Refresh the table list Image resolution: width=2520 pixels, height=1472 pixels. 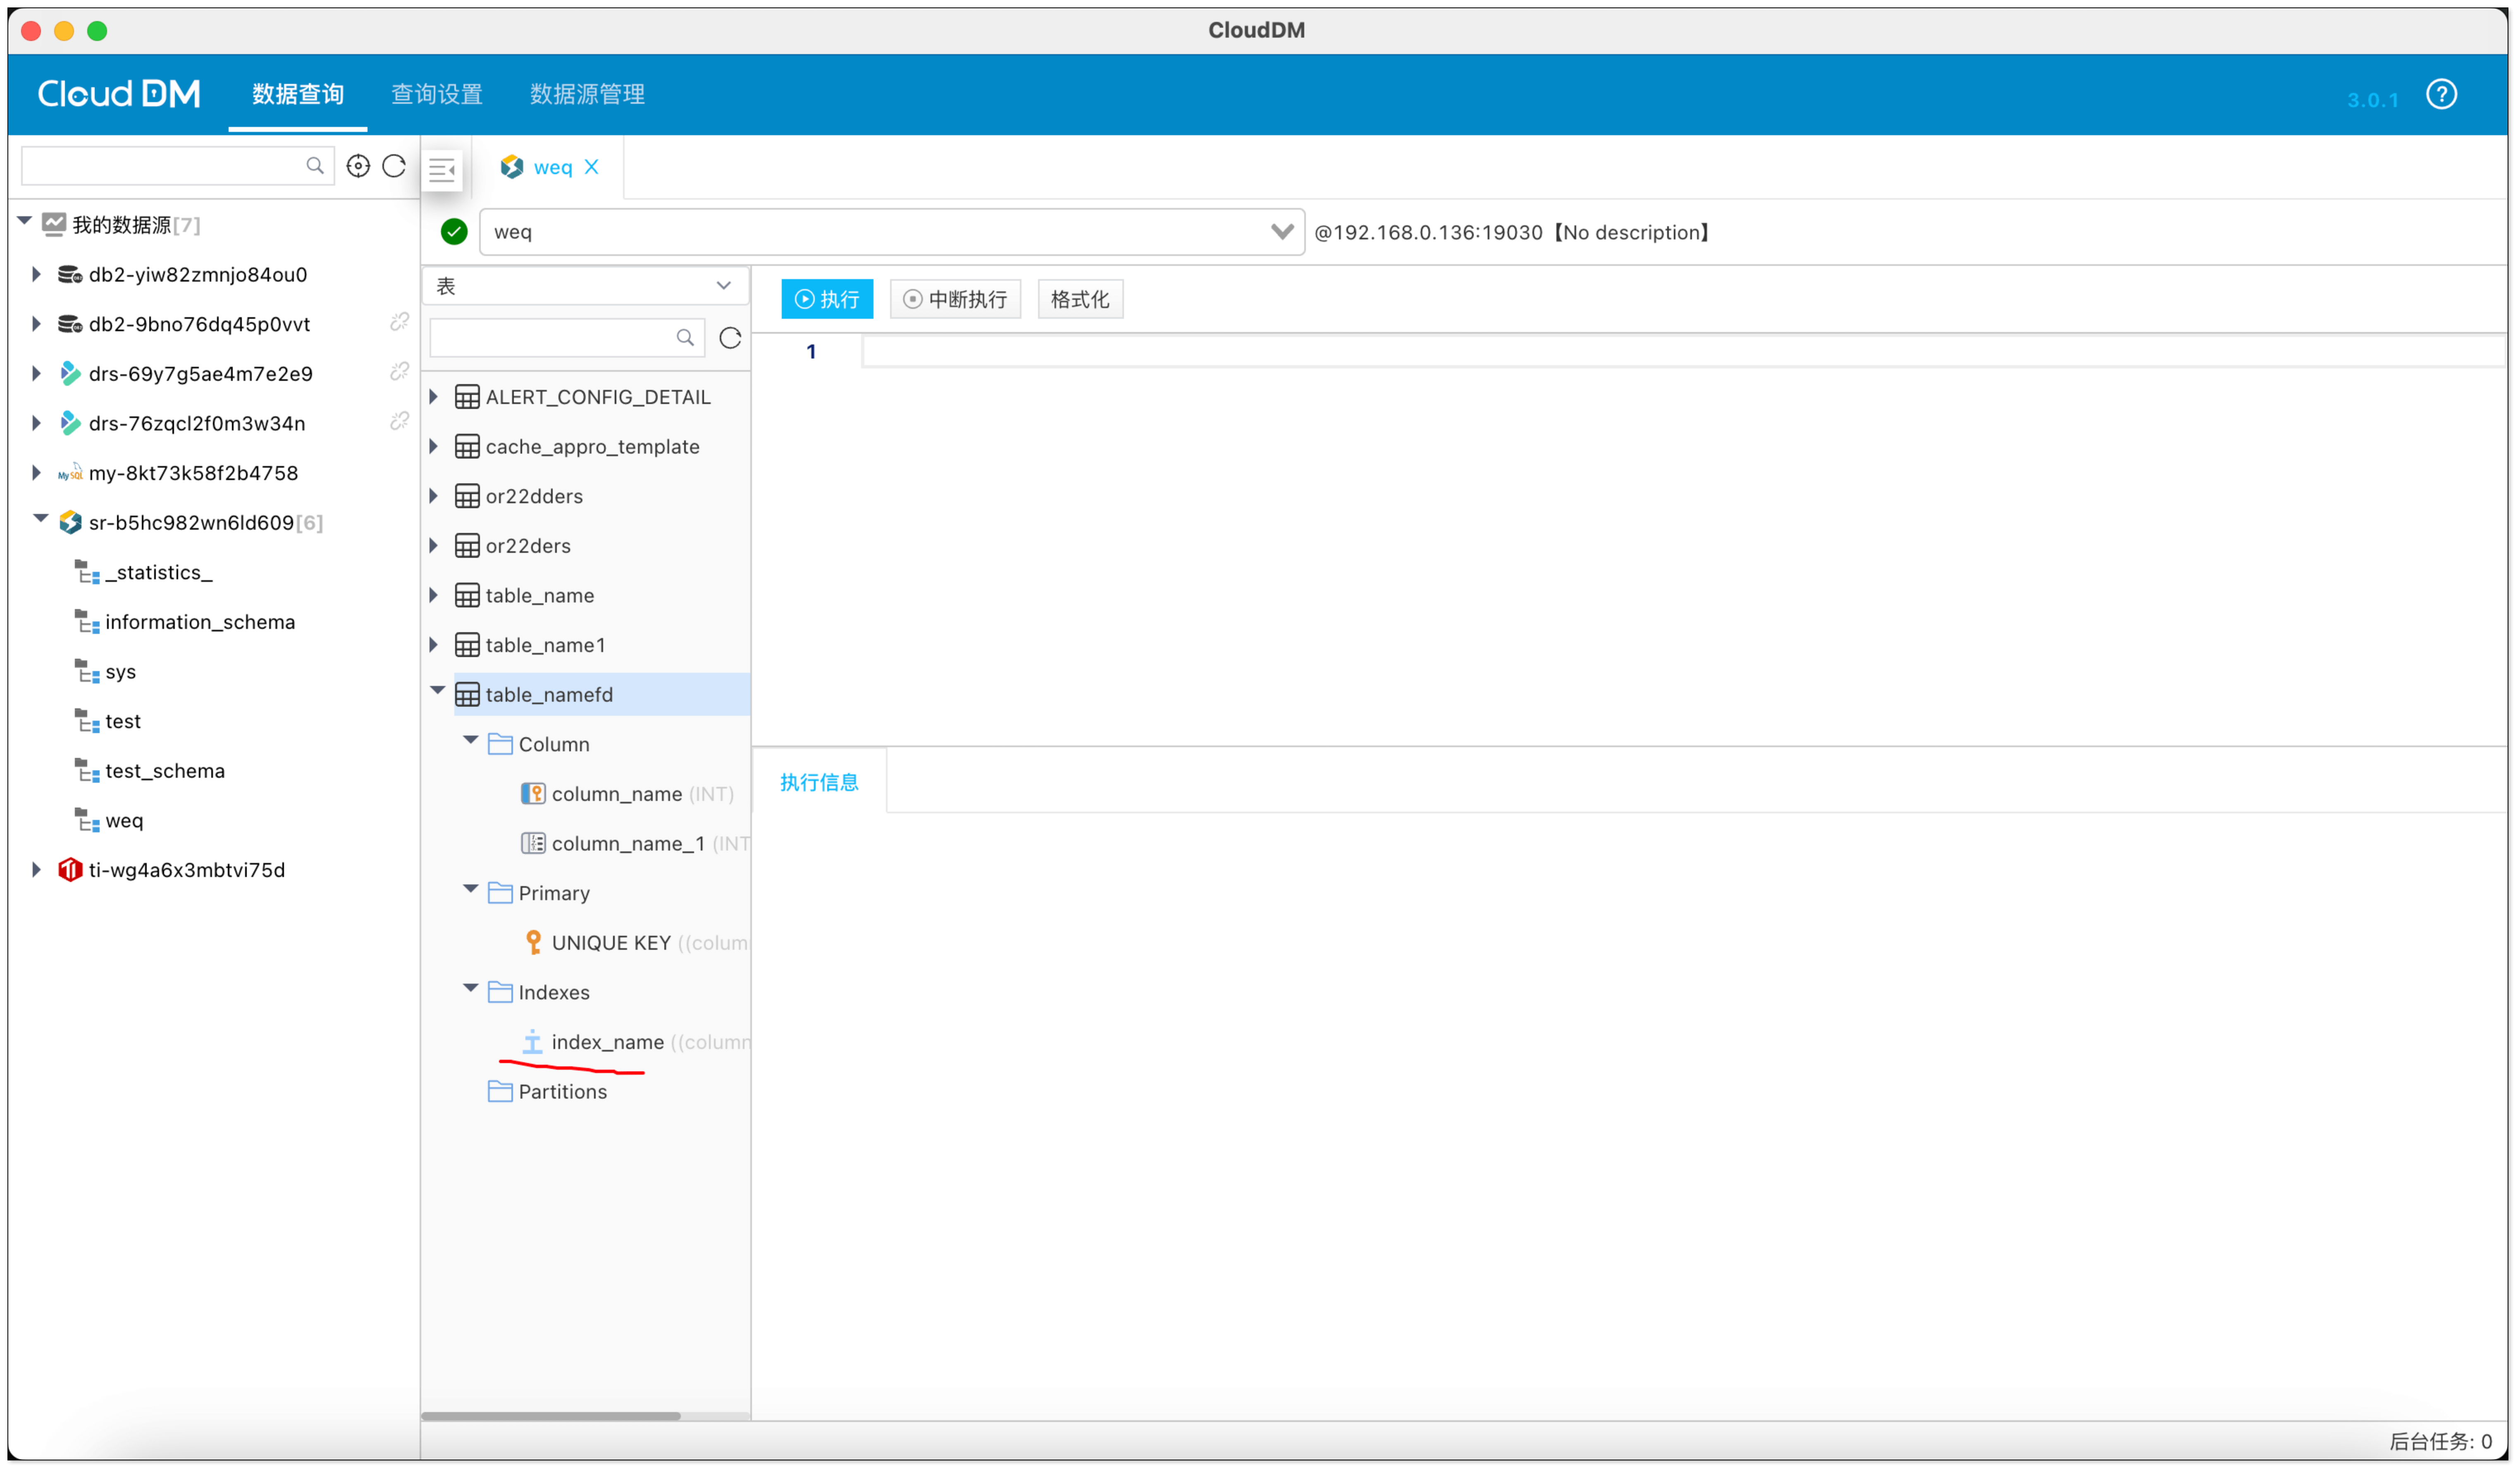pyautogui.click(x=730, y=338)
